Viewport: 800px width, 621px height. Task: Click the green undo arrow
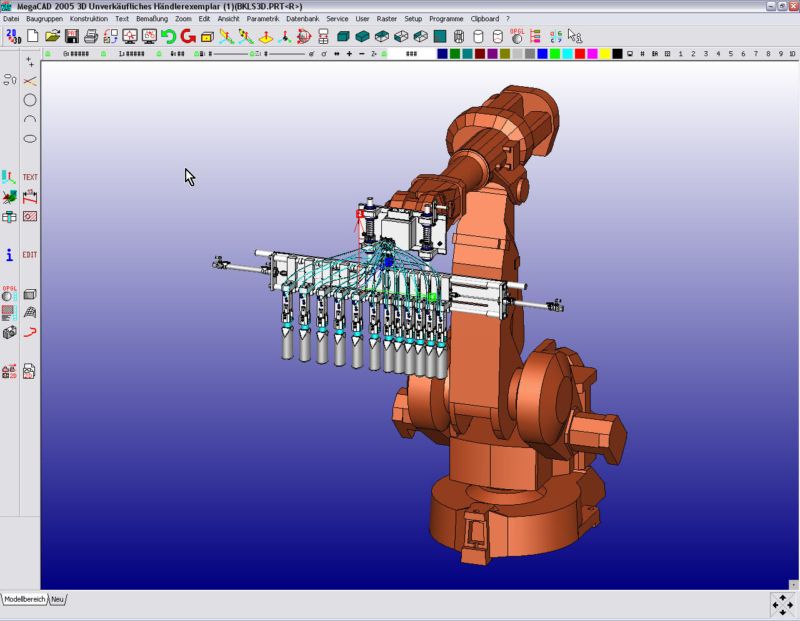(168, 36)
